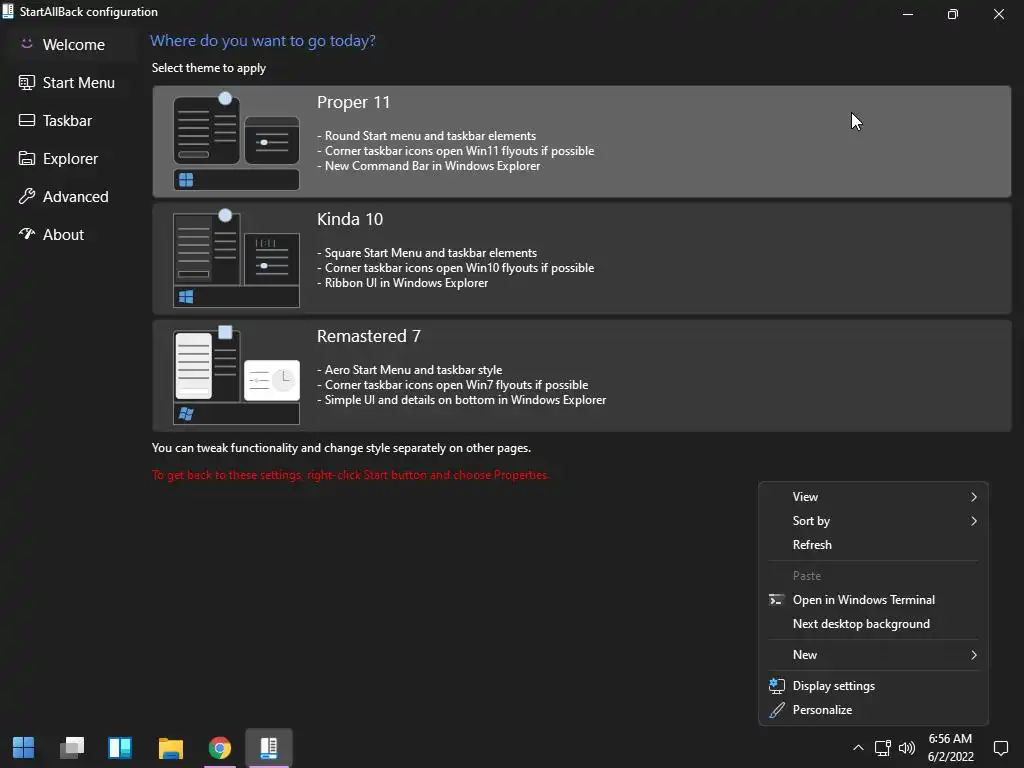Open Display settings from context menu

(x=873, y=686)
